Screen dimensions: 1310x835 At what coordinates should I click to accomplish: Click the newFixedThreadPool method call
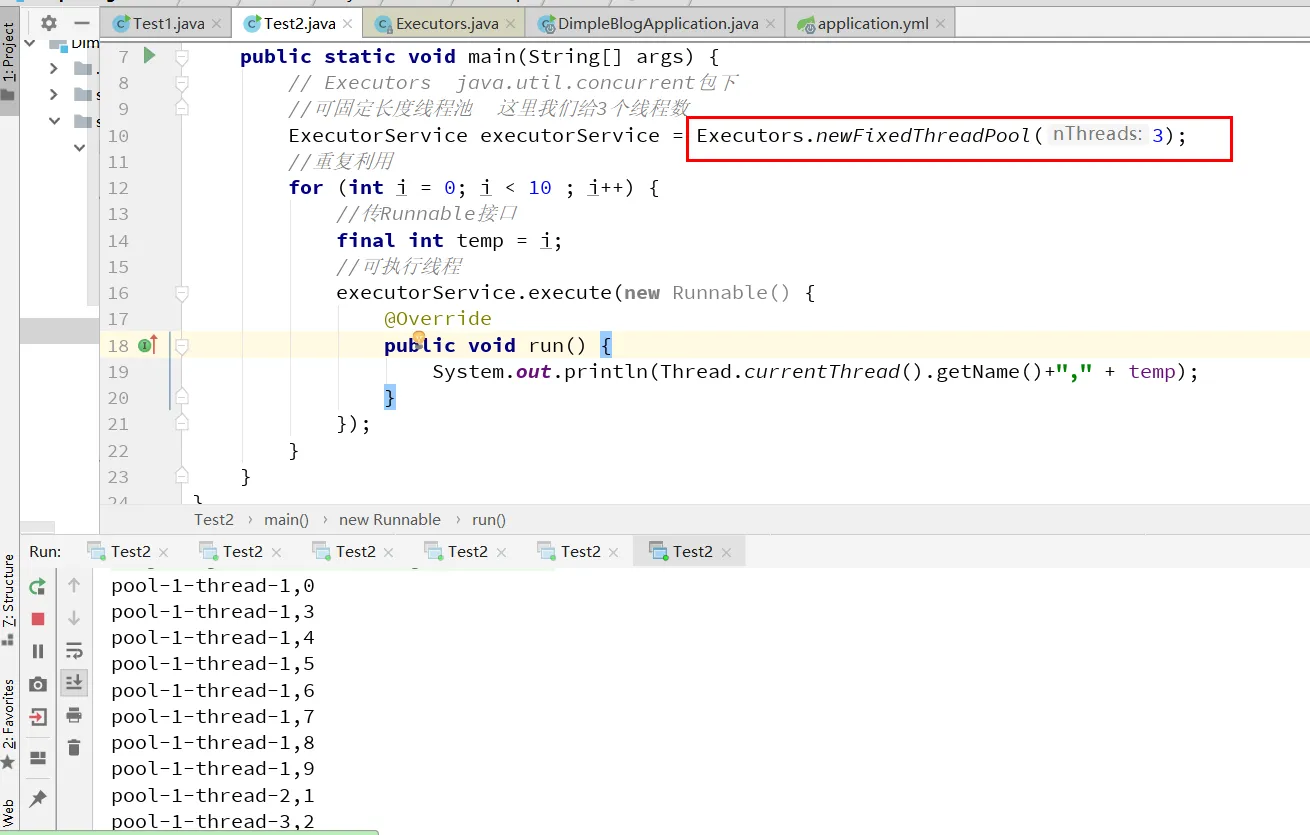click(x=923, y=135)
